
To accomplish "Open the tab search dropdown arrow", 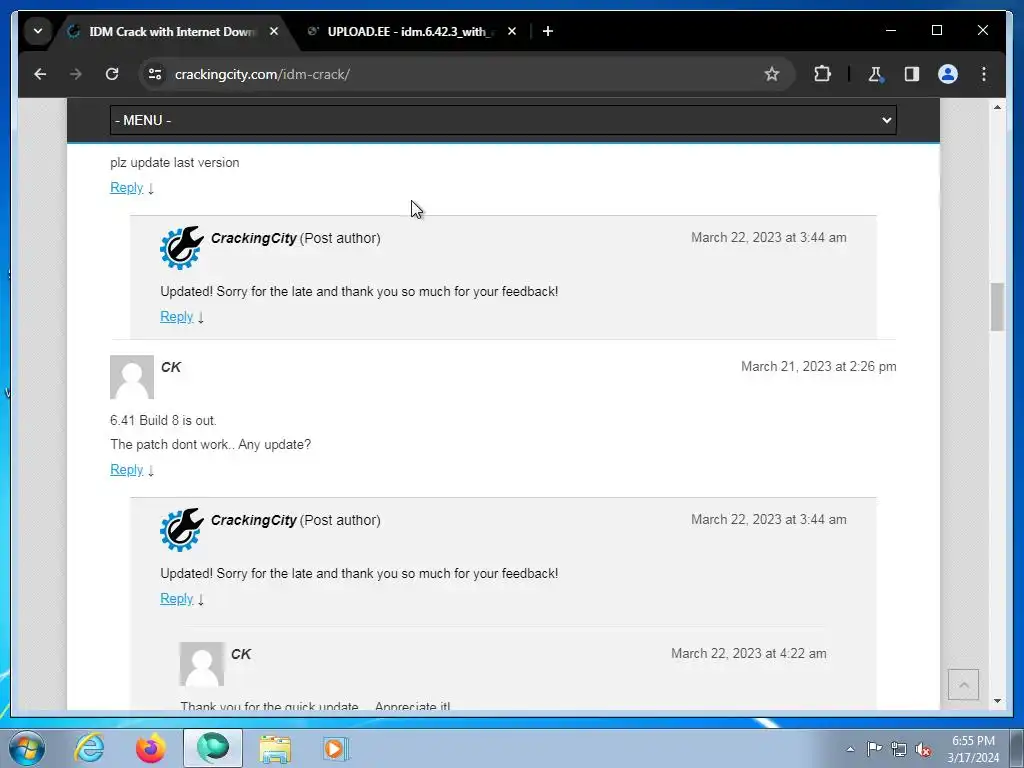I will pyautogui.click(x=38, y=31).
